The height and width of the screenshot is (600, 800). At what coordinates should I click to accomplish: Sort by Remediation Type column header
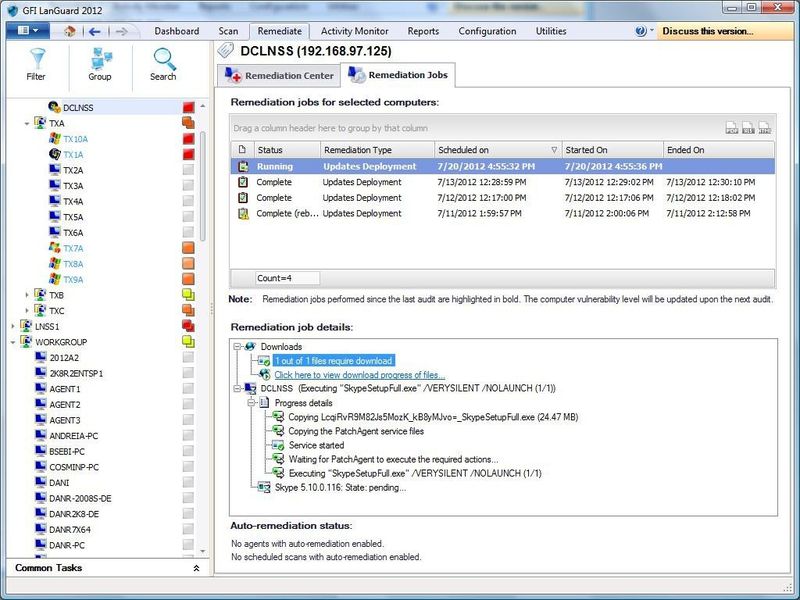pyautogui.click(x=377, y=149)
